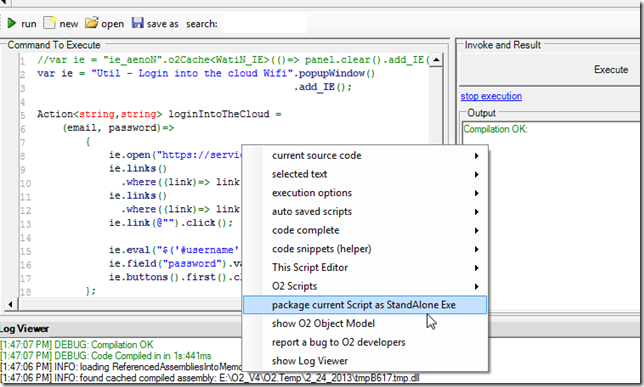Expand the current source code submenu
Image resolution: width=644 pixels, height=387 pixels.
coord(365,156)
